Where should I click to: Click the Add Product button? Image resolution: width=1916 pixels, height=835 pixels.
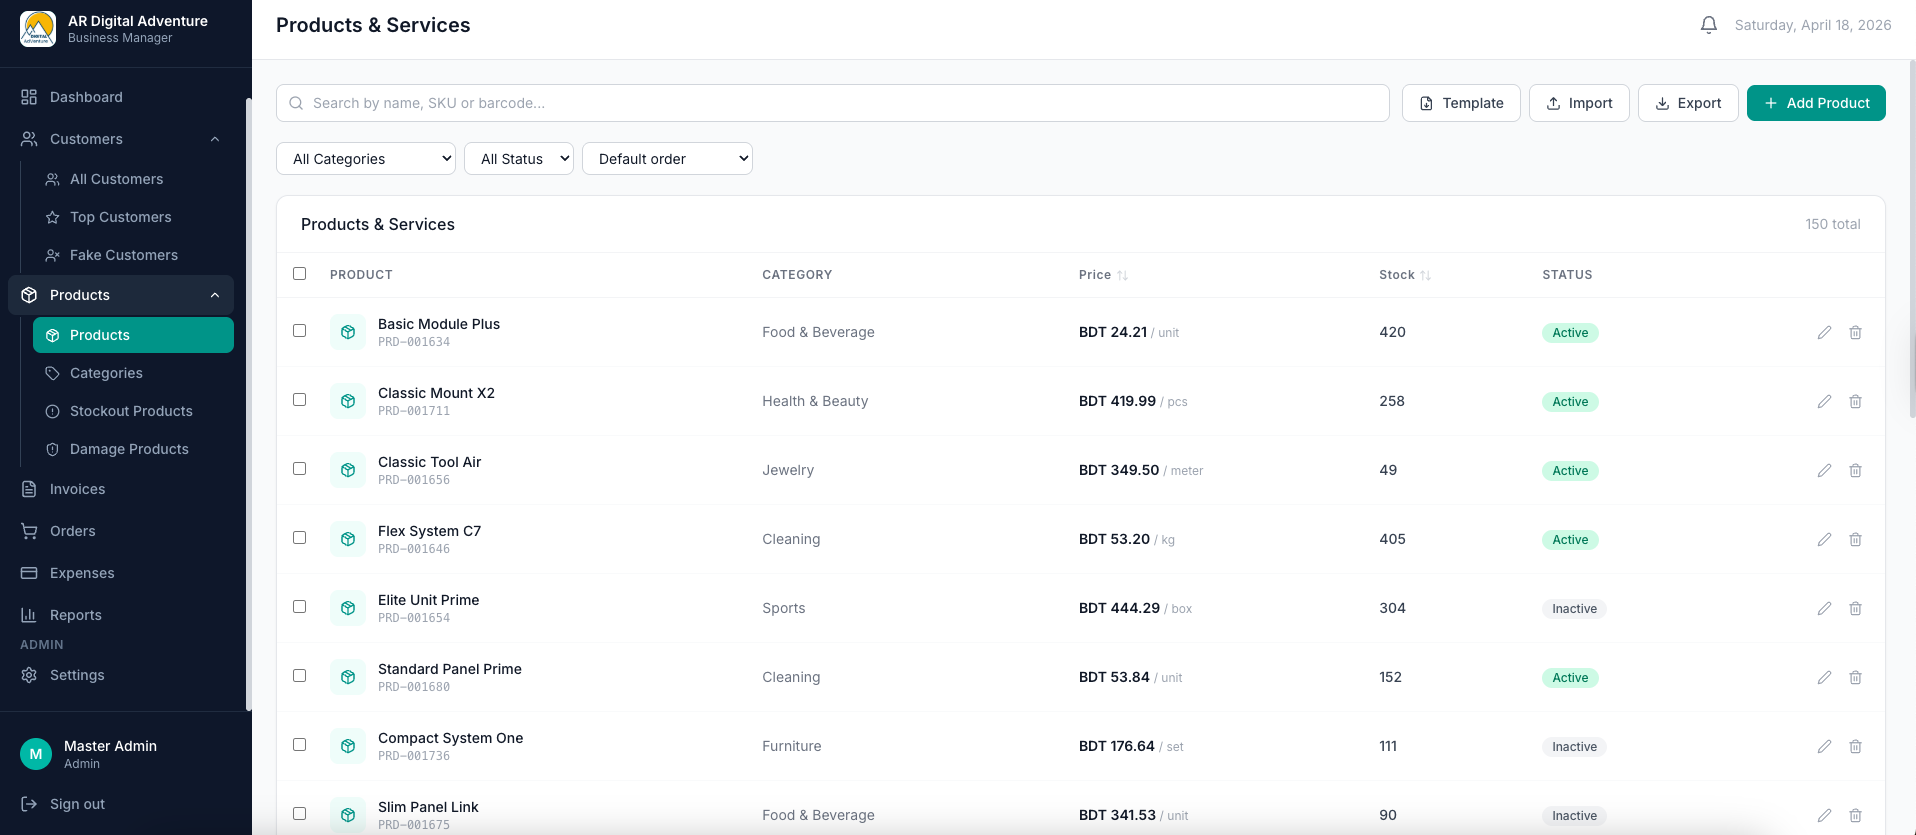coord(1815,103)
